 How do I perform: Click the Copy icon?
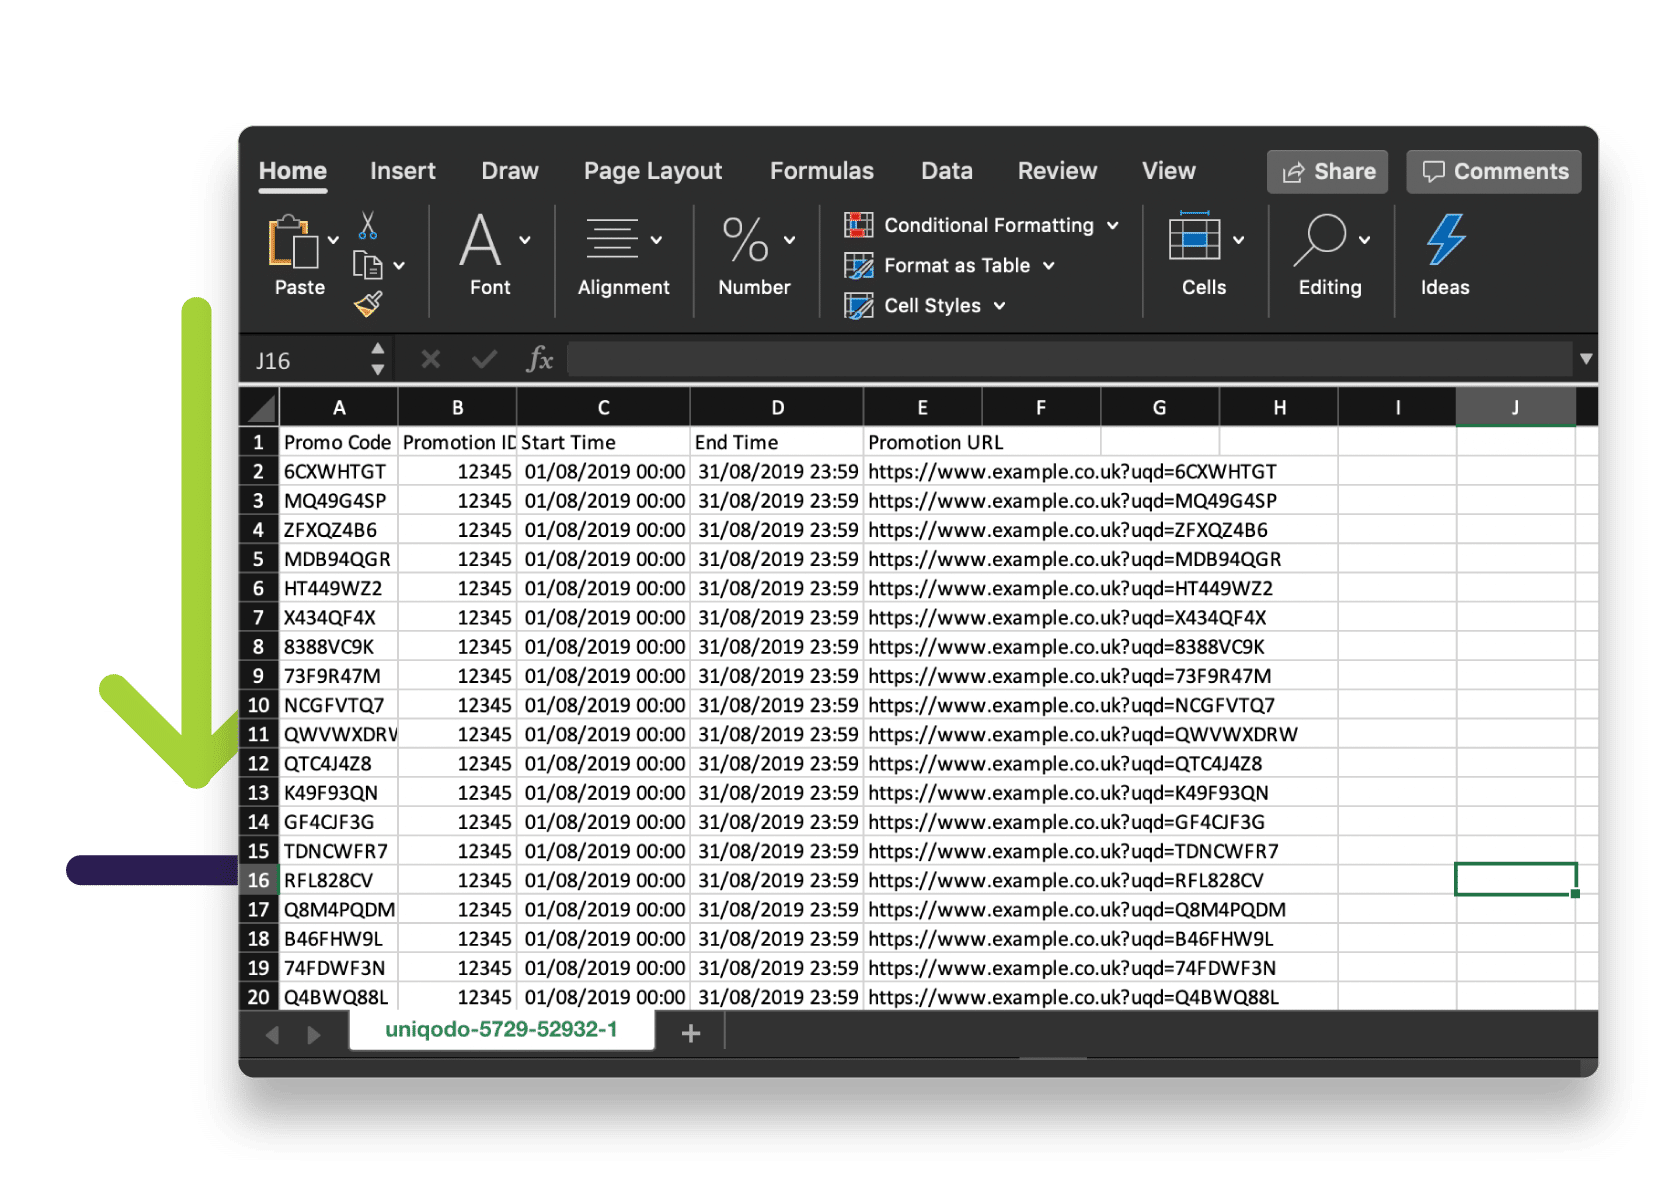point(367,265)
